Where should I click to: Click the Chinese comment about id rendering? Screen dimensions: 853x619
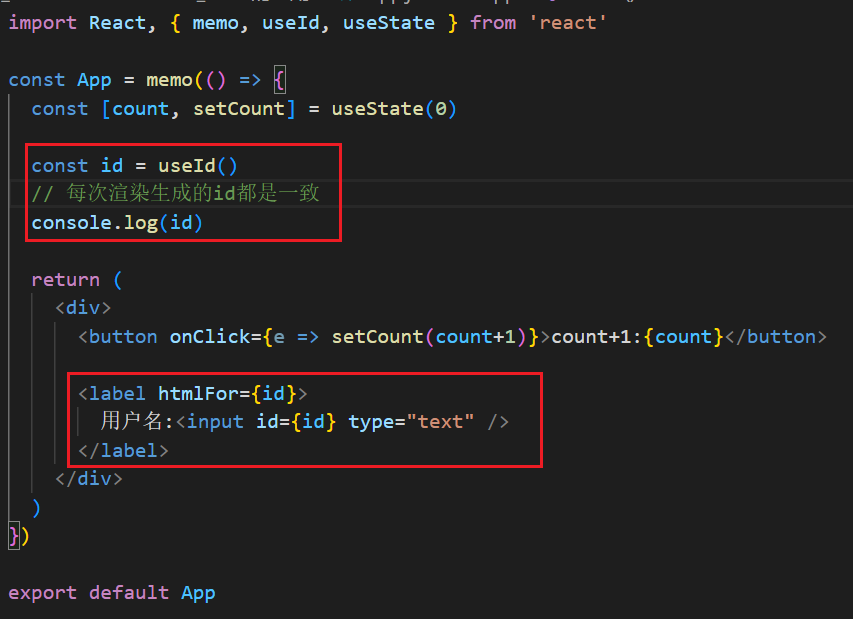[175, 193]
